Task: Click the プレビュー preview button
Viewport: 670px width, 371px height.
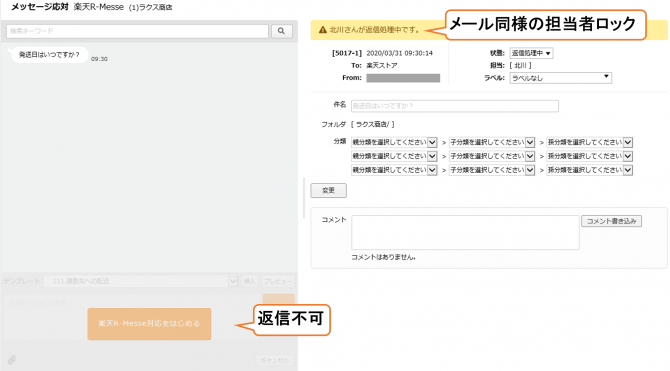Action: [x=278, y=281]
